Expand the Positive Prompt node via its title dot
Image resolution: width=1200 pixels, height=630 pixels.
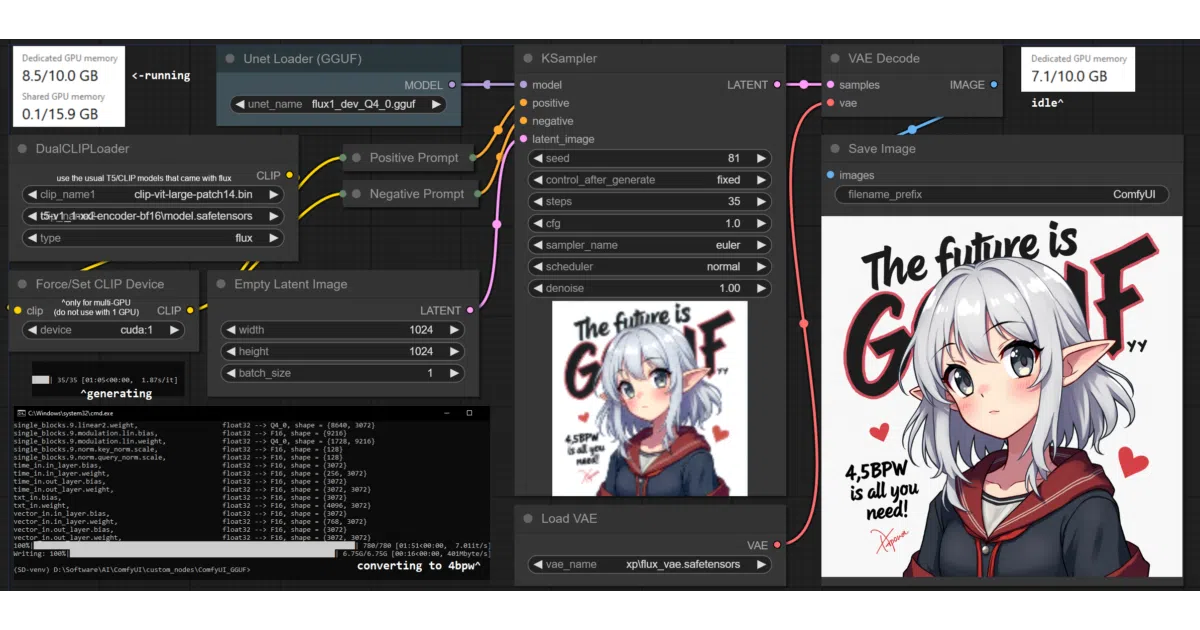pyautogui.click(x=356, y=158)
